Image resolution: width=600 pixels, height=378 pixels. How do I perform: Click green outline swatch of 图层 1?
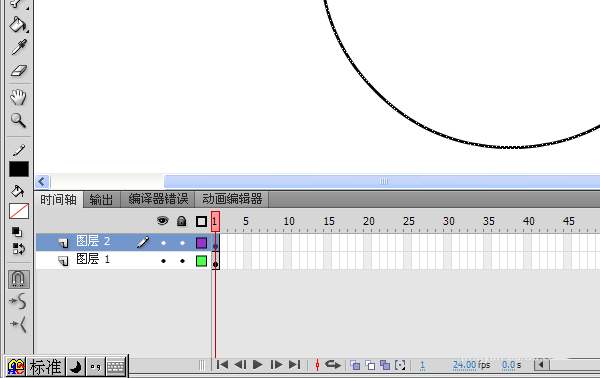coord(201,261)
